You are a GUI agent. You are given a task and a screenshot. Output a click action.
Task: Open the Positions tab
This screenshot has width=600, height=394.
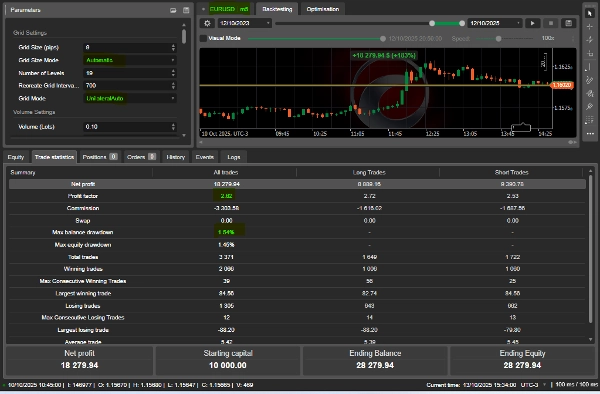(100, 157)
